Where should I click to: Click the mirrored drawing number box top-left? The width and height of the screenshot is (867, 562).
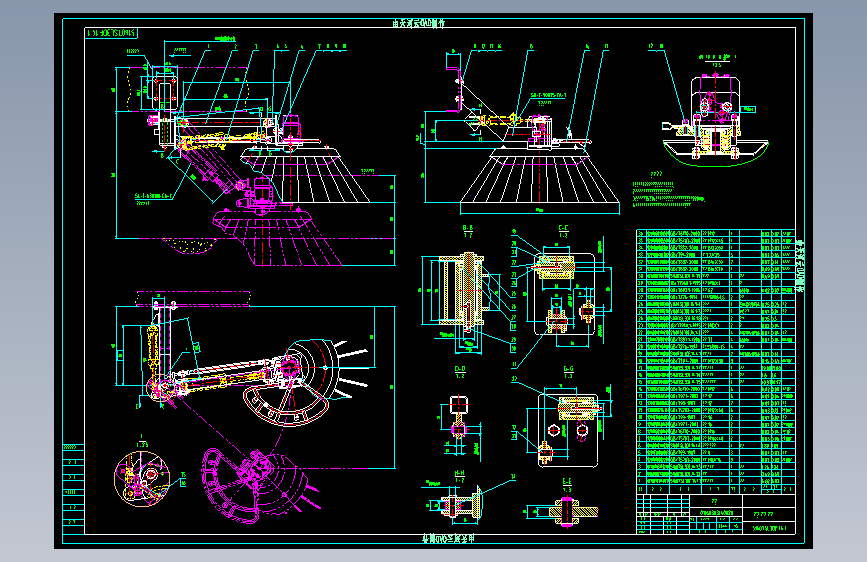tap(111, 33)
